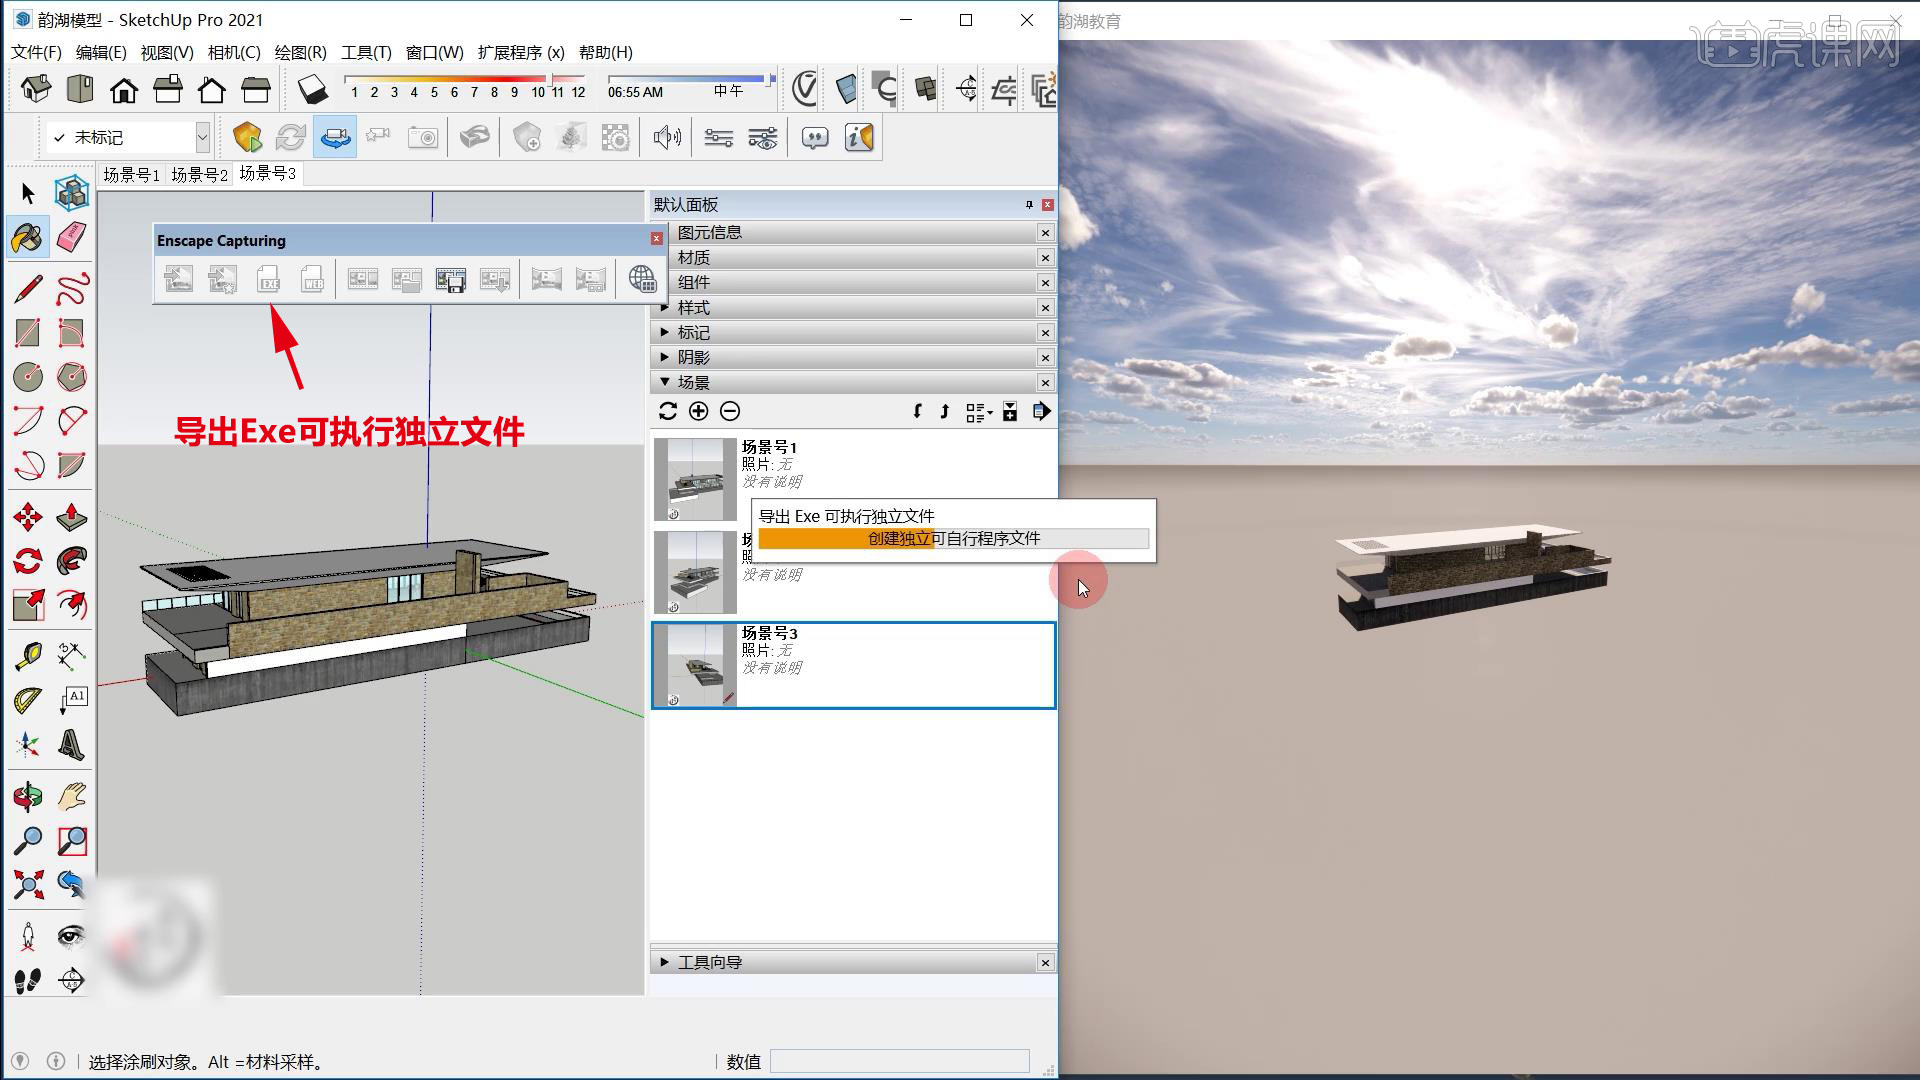1920x1080 pixels.
Task: Click the add scene plus icon in 场景 panel
Action: coord(699,411)
